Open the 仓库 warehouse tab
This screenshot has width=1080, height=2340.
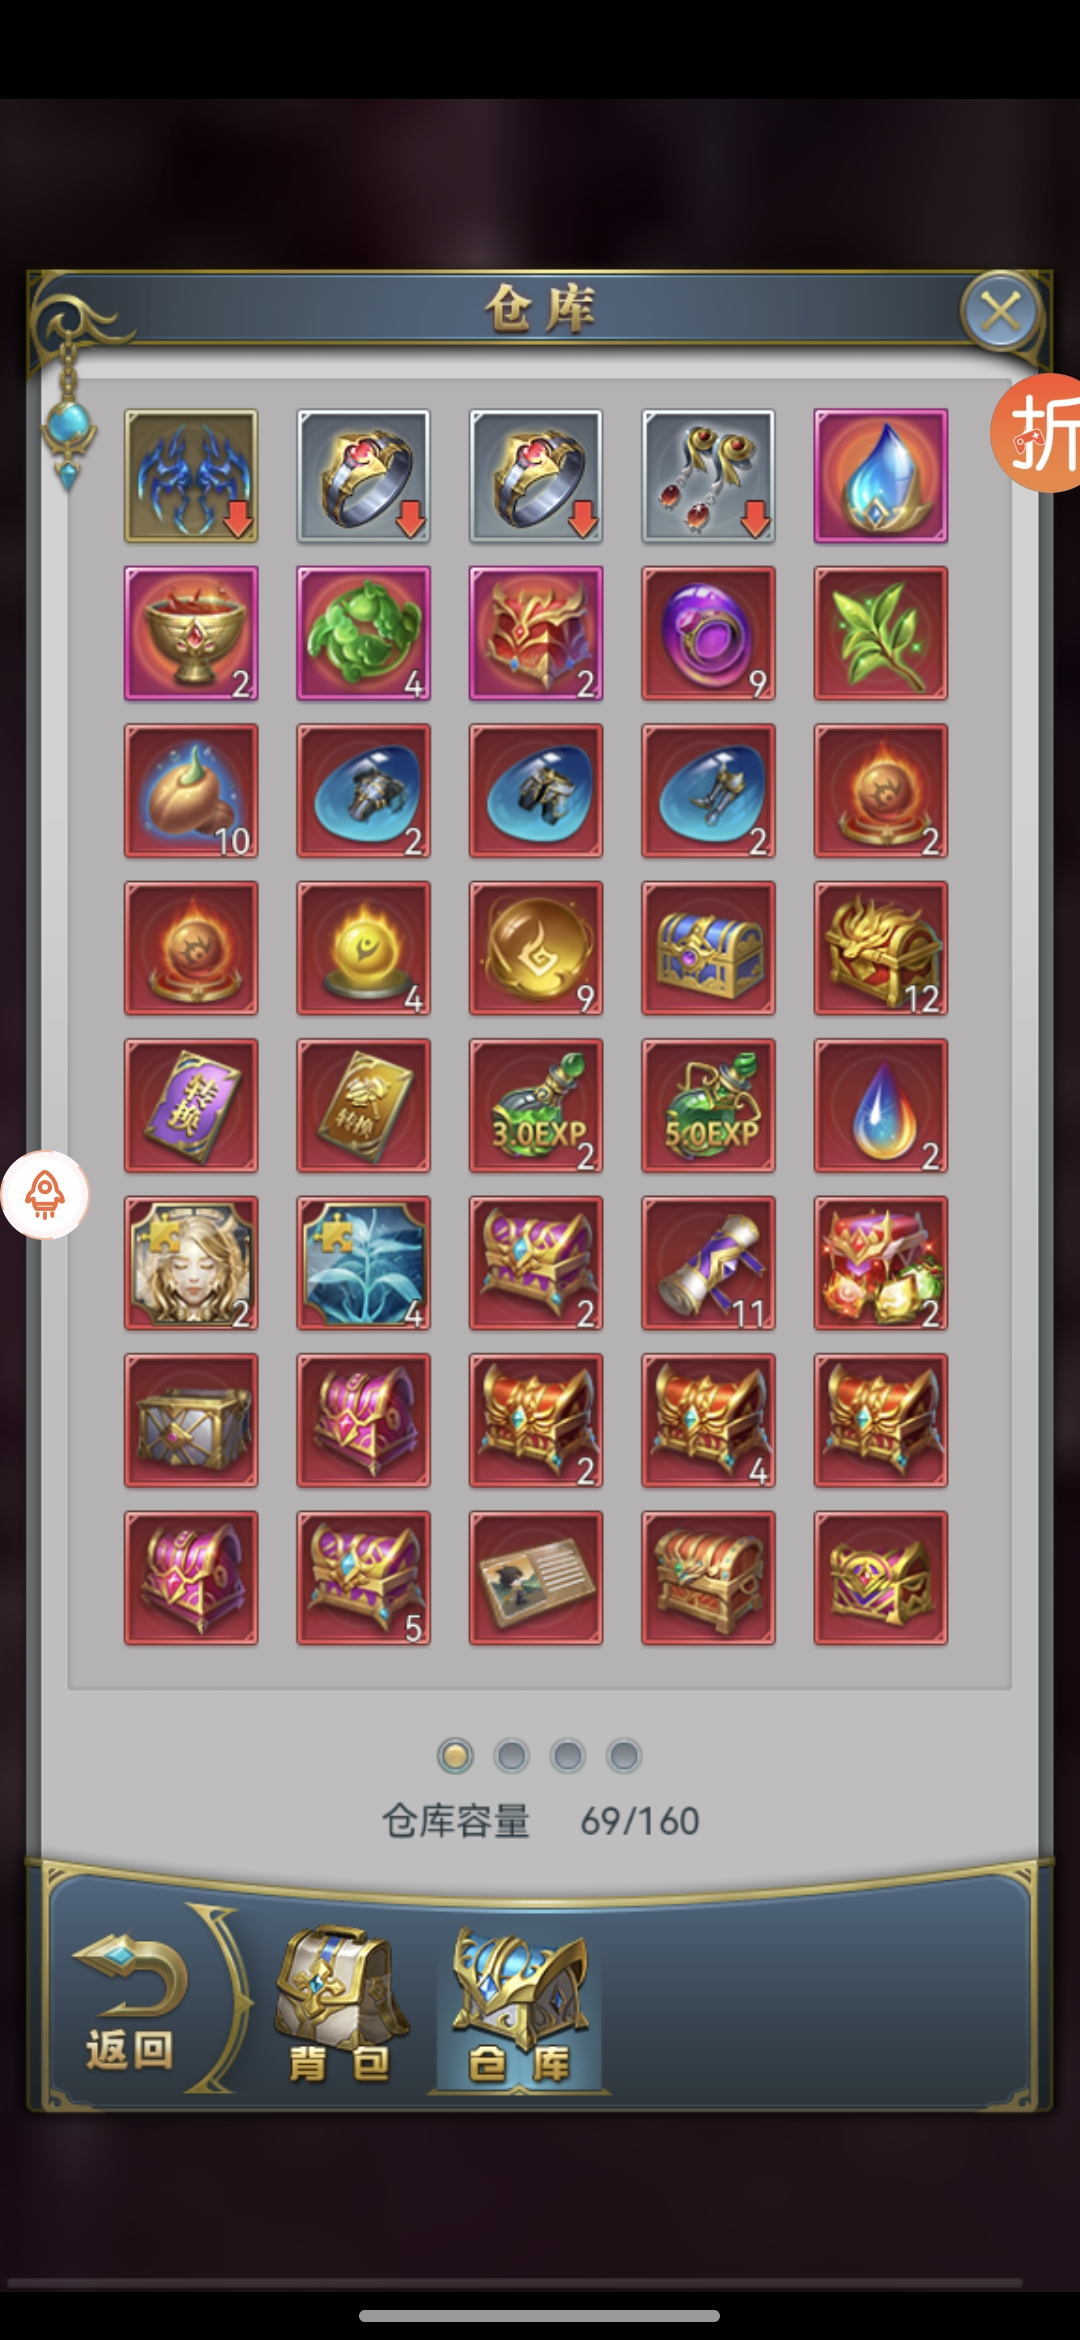pyautogui.click(x=518, y=2008)
